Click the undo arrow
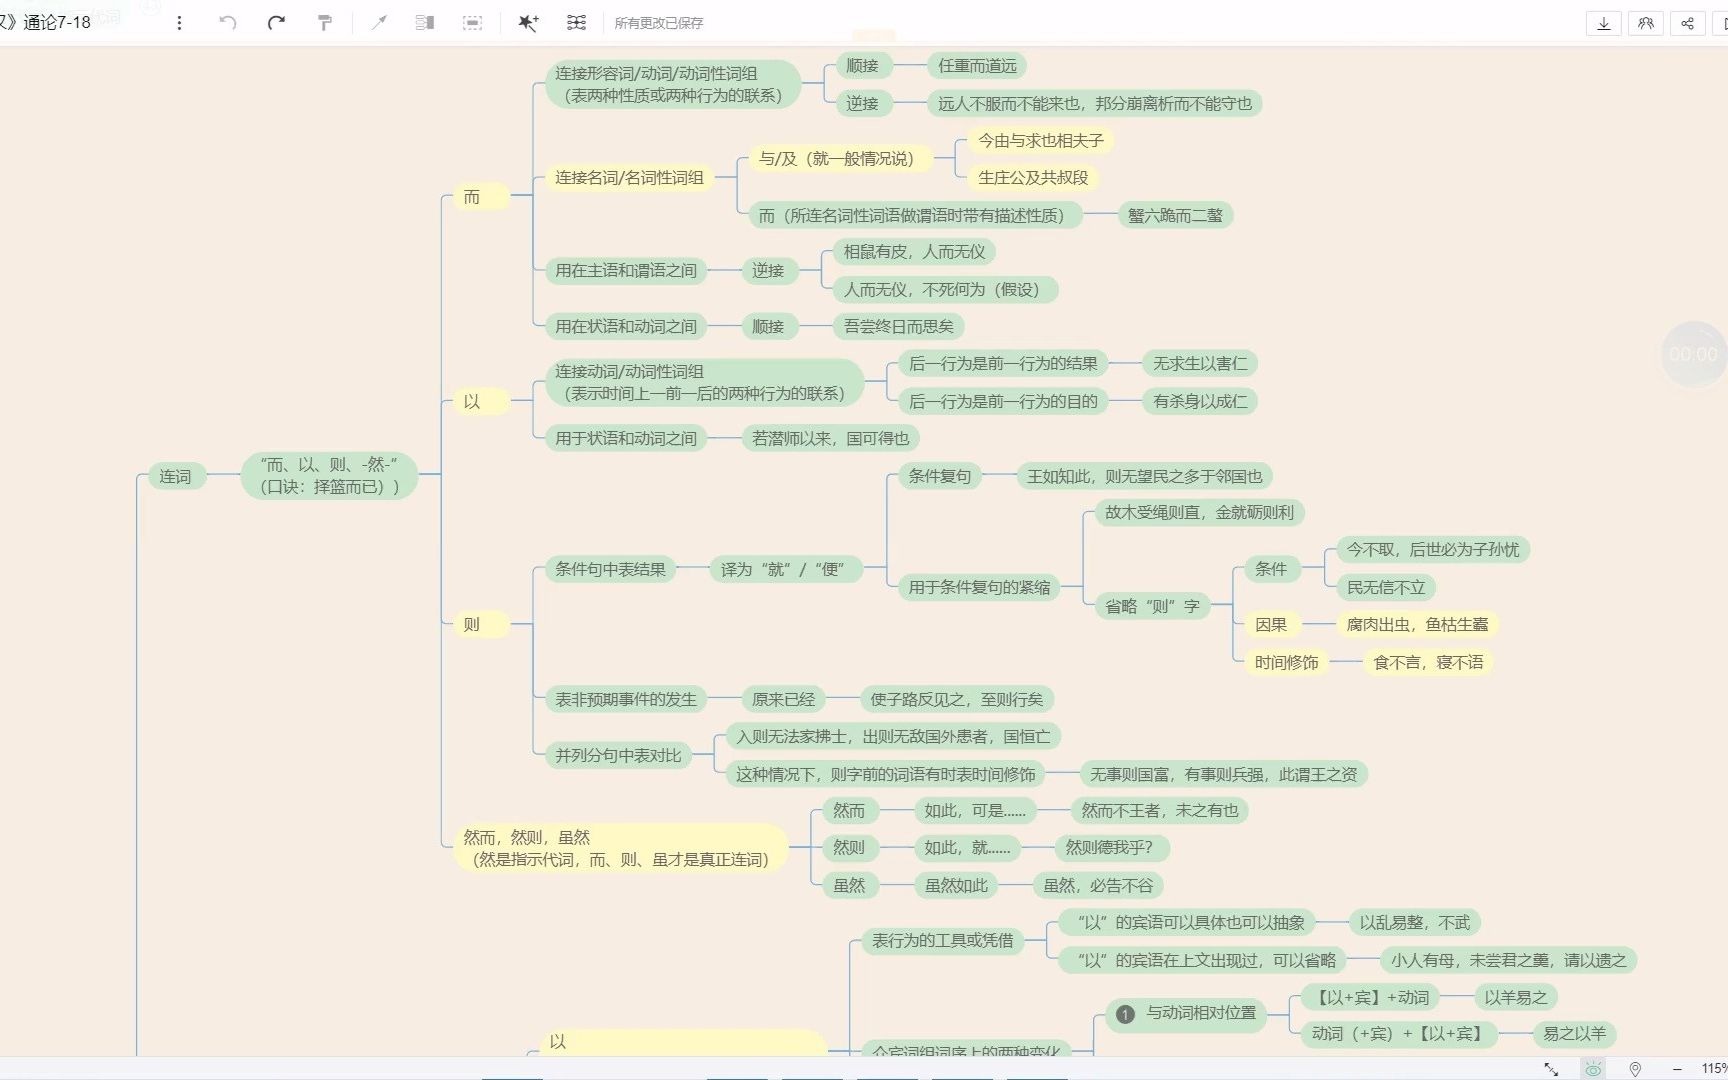The image size is (1728, 1080). pos(228,23)
